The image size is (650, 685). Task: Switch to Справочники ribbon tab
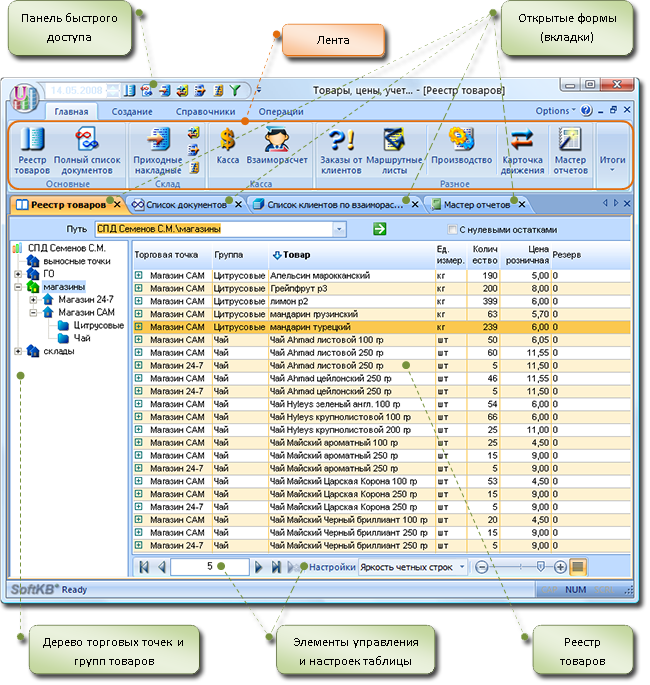[x=205, y=111]
